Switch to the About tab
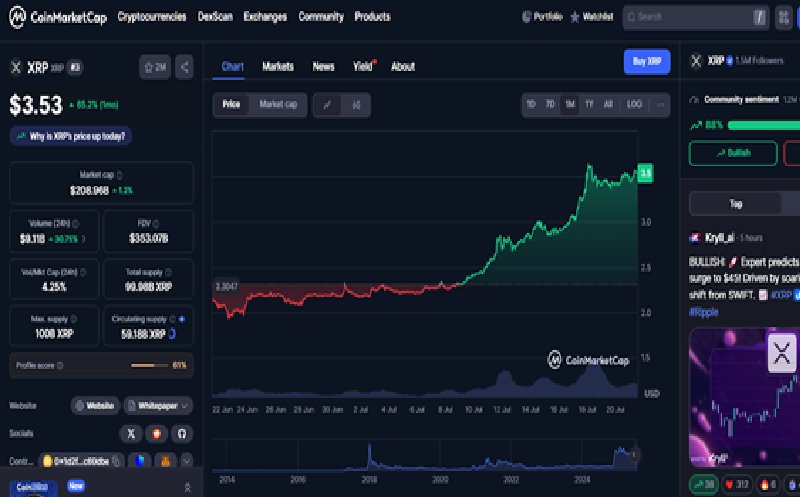This screenshot has height=497, width=800. point(403,66)
